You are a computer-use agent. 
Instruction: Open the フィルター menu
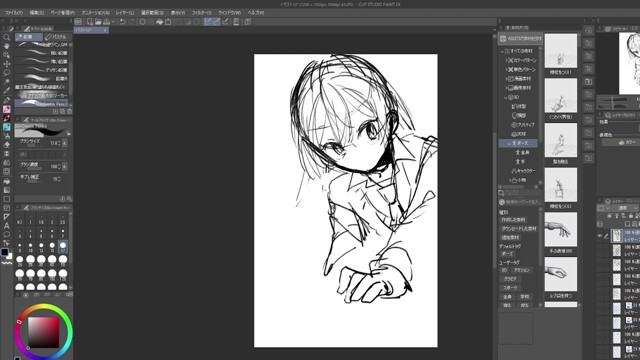point(202,13)
